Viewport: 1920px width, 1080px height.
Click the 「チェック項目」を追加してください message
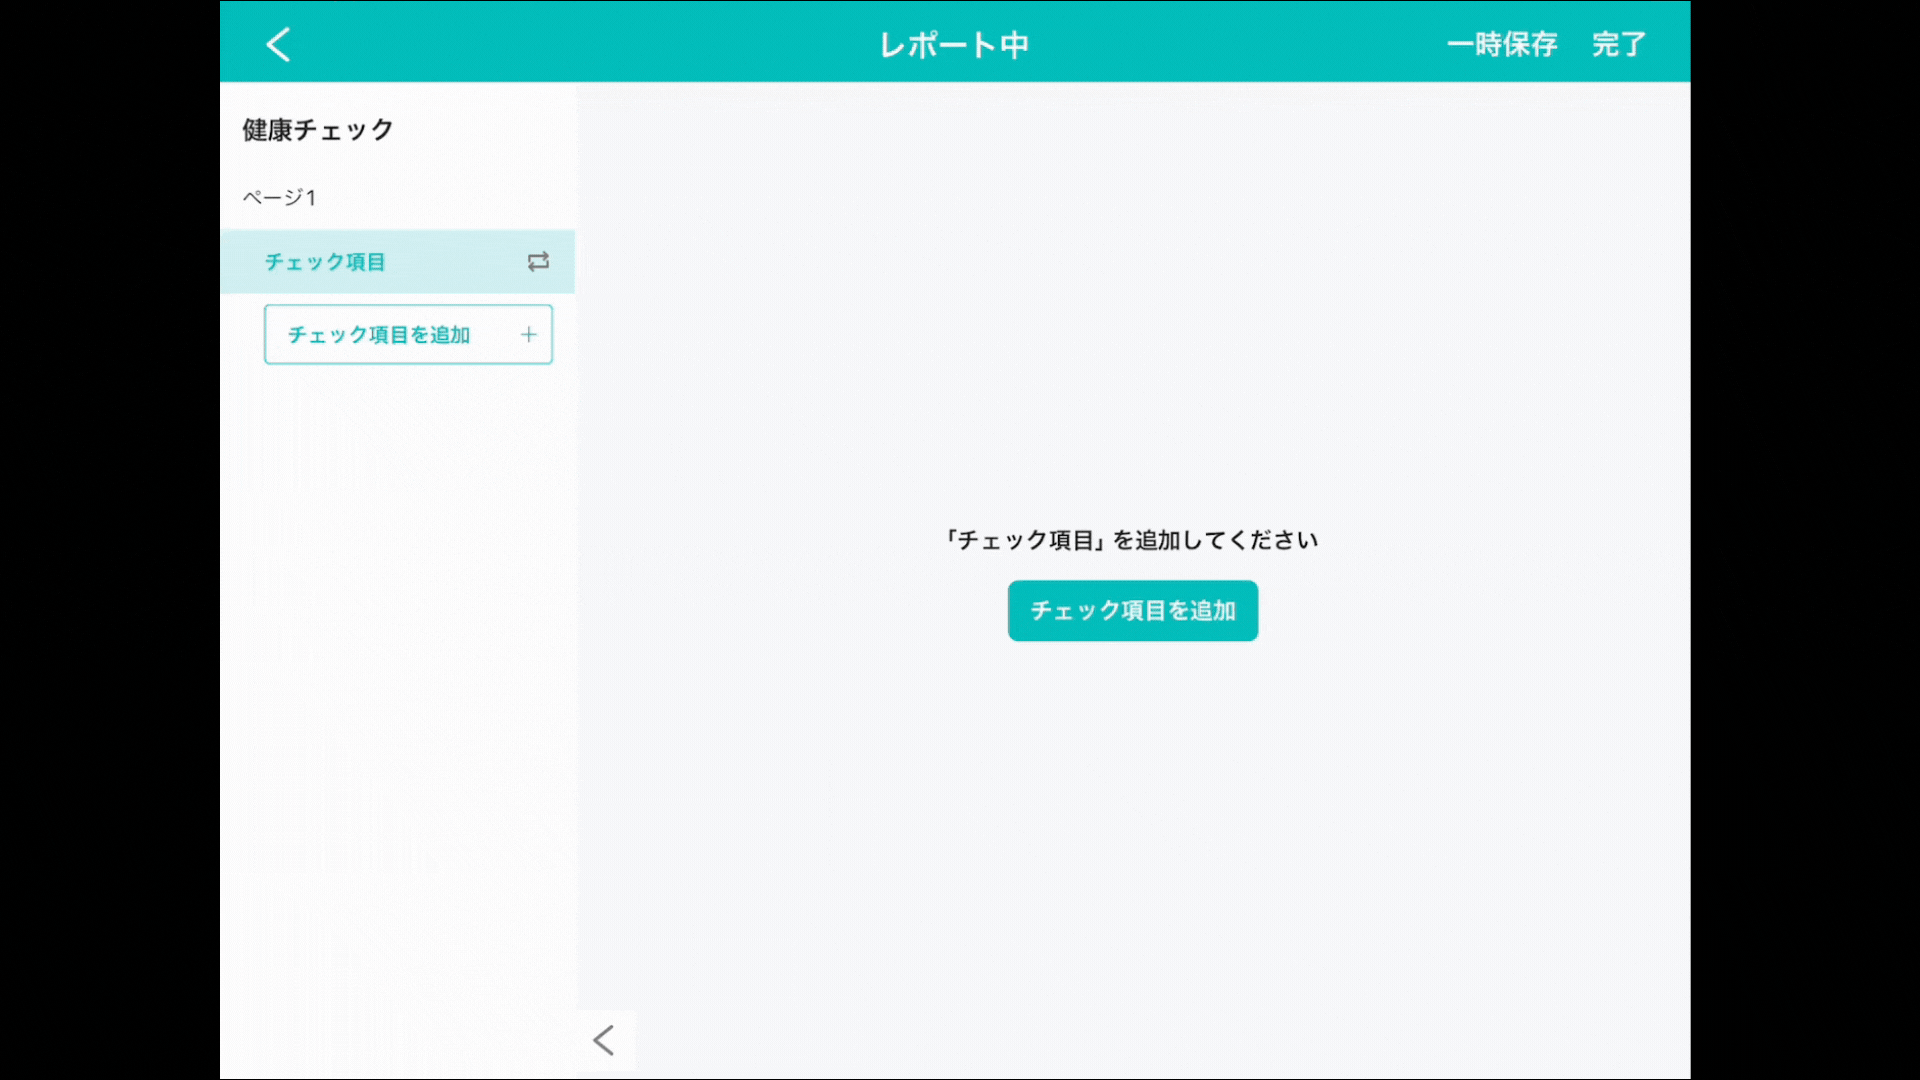1132,540
